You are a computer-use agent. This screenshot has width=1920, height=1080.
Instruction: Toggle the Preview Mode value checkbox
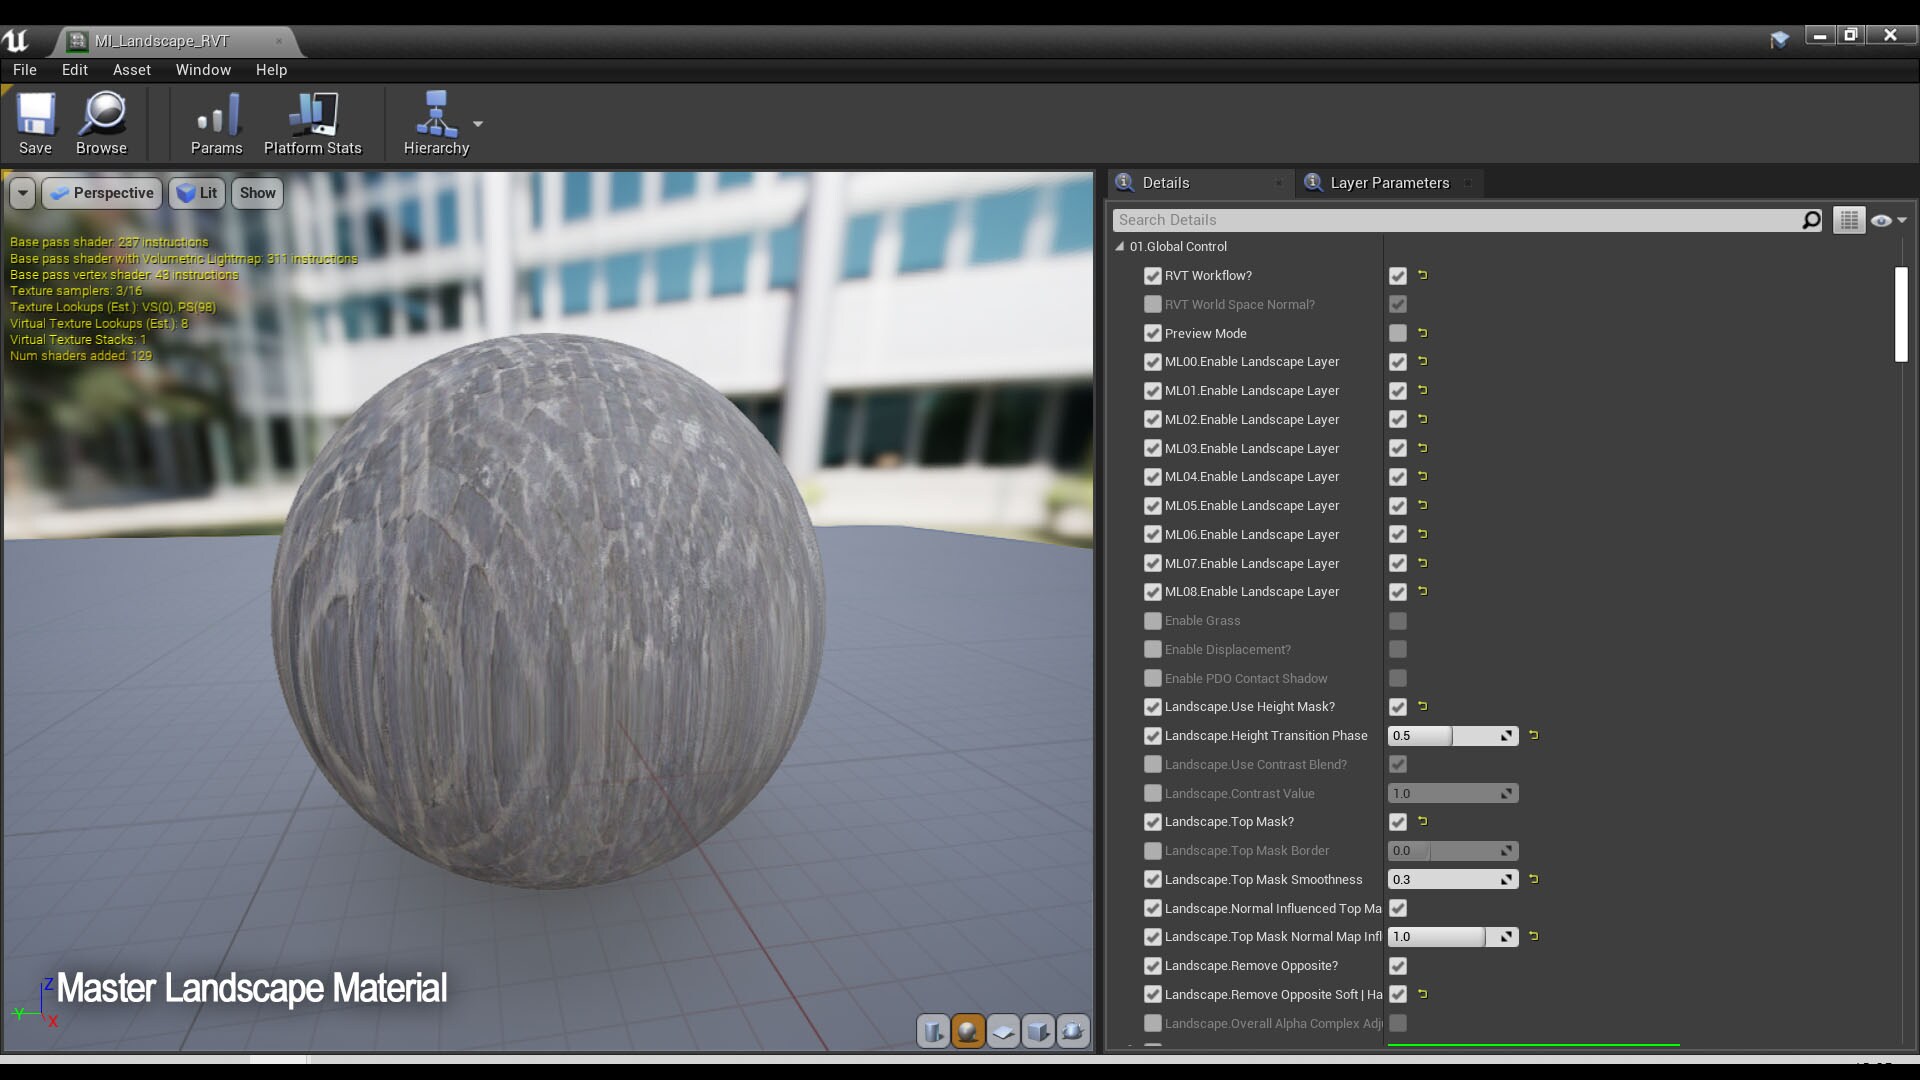[1397, 333]
